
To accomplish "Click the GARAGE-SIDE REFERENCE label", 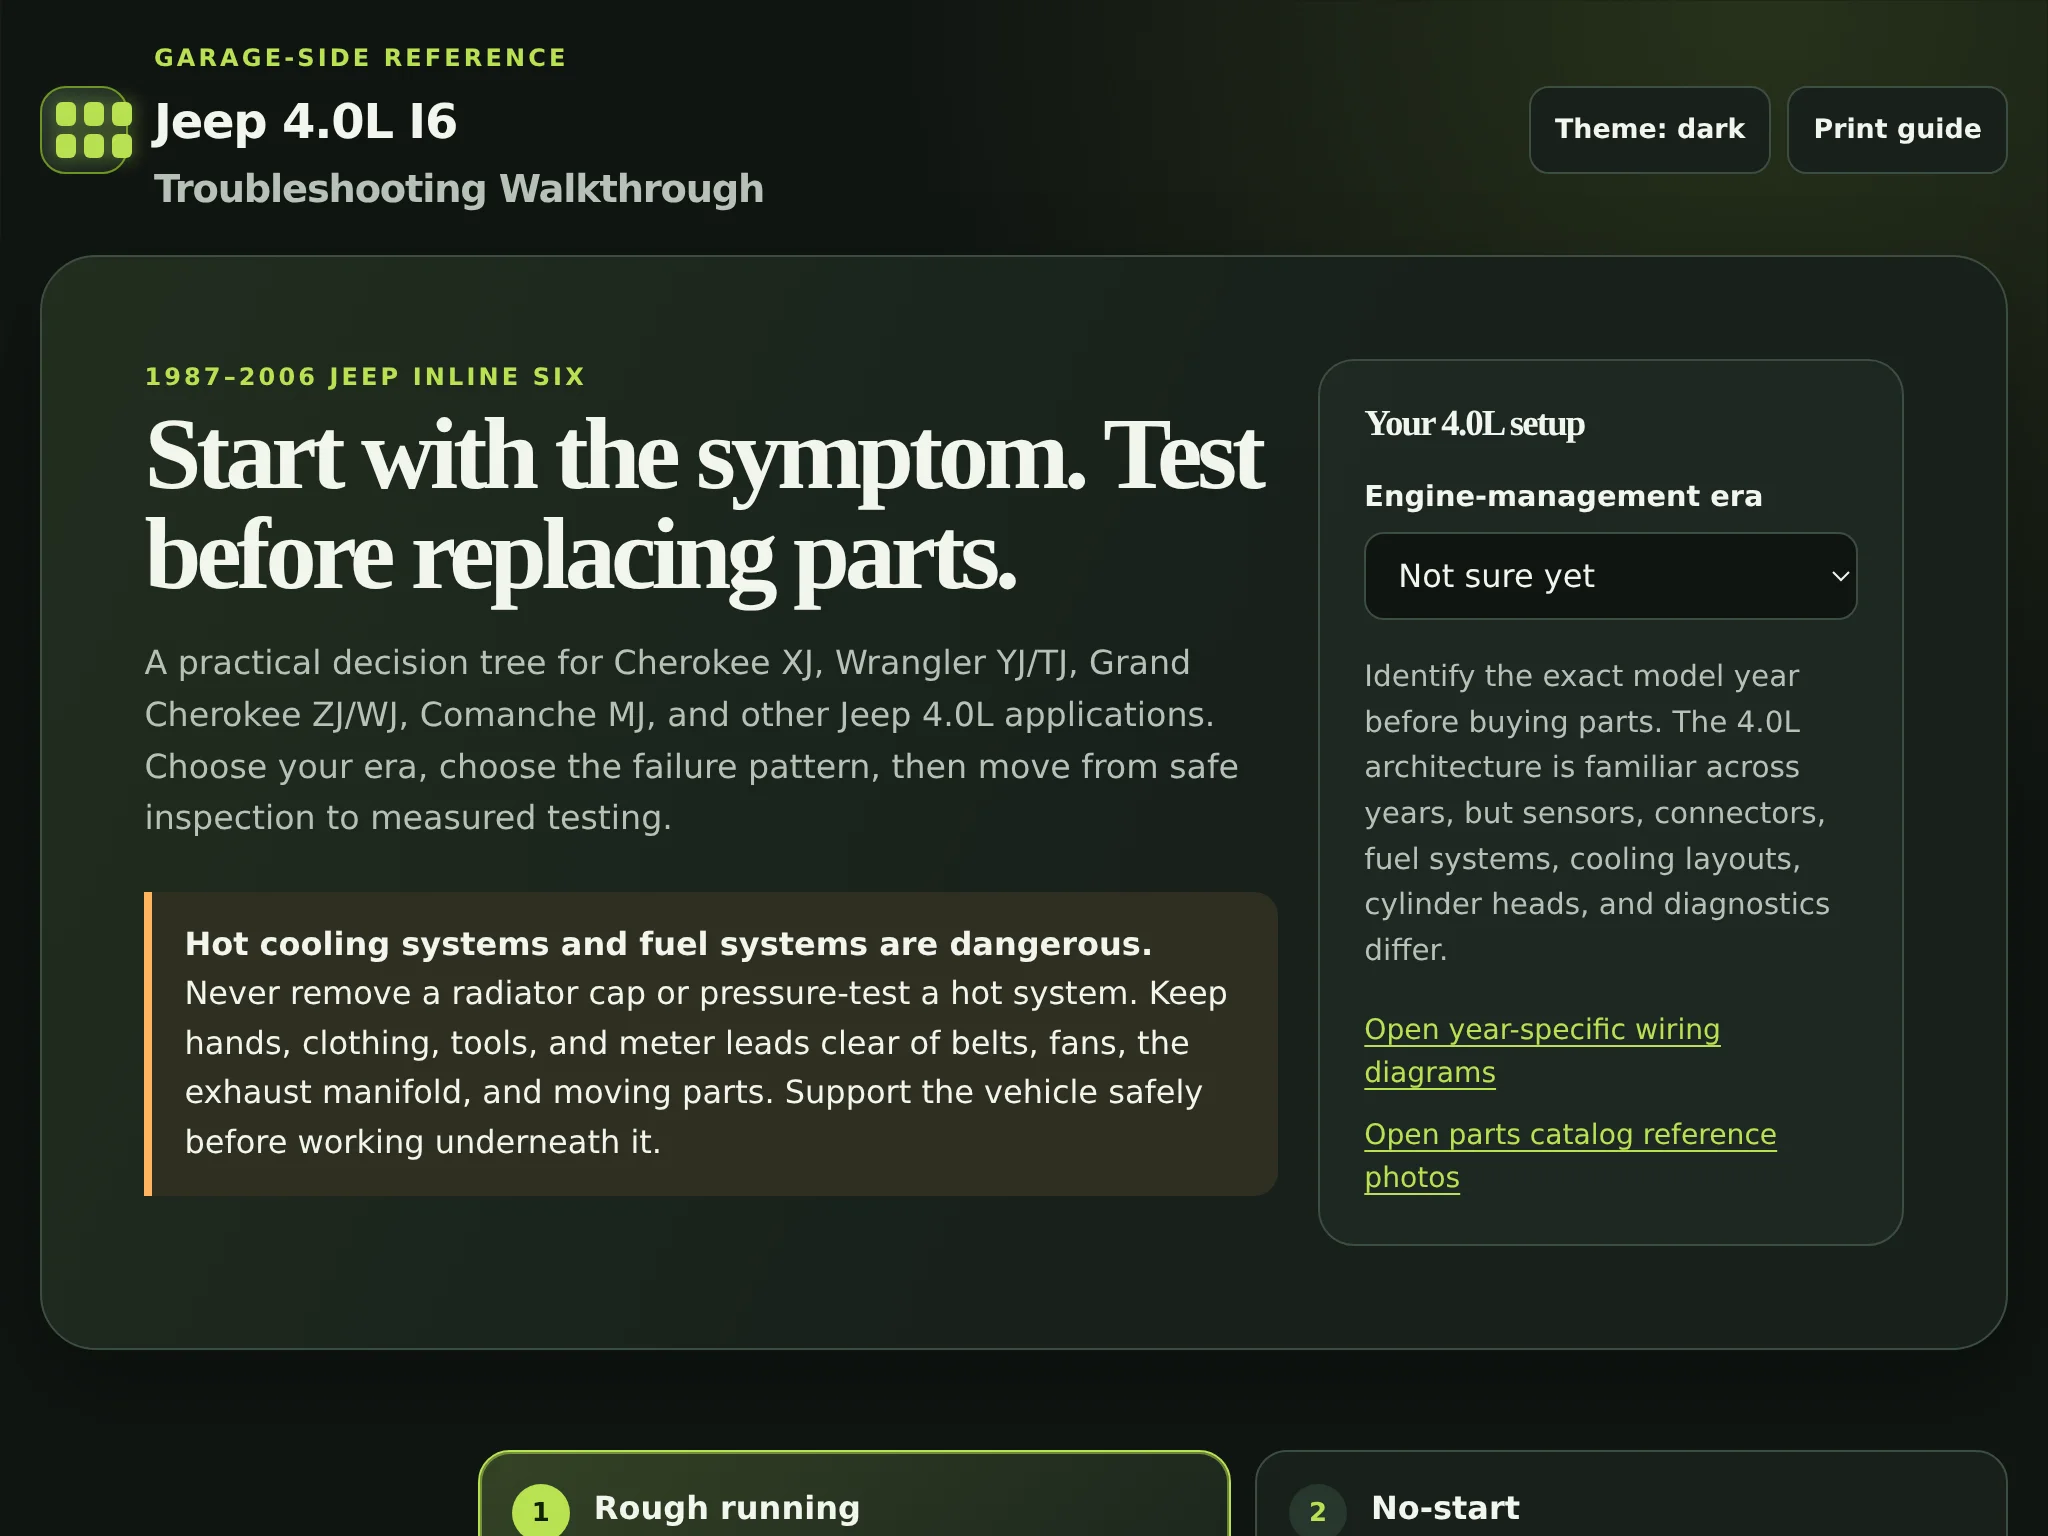I will (360, 58).
